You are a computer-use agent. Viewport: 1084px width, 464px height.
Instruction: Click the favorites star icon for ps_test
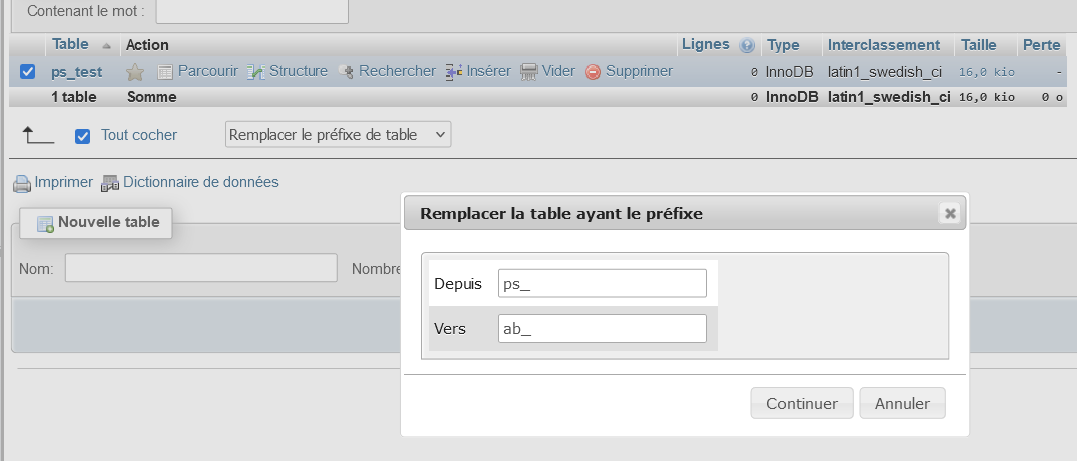point(135,72)
